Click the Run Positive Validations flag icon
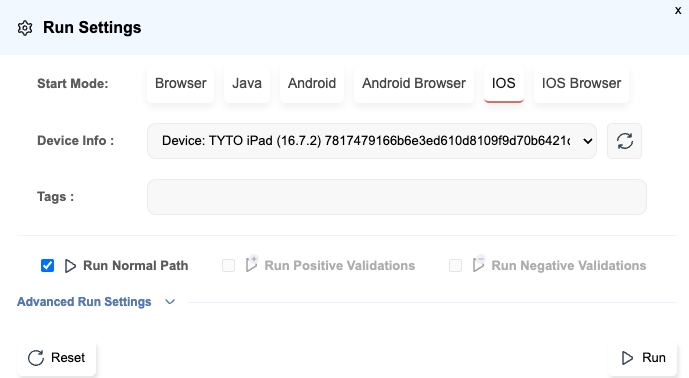The height and width of the screenshot is (378, 689). (252, 264)
